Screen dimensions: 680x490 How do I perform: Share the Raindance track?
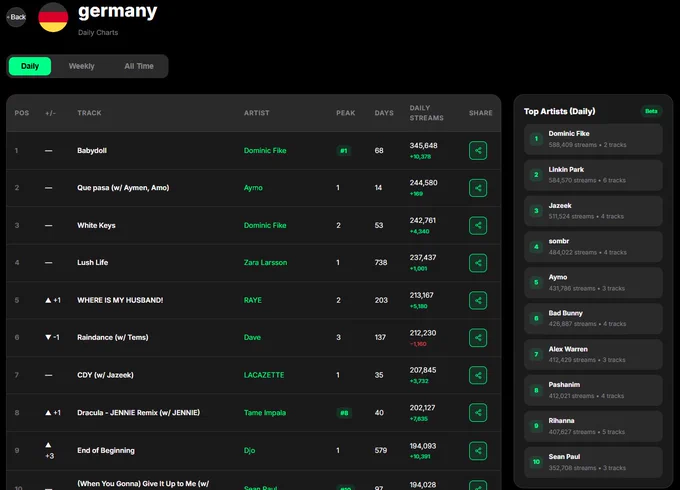[x=477, y=338]
